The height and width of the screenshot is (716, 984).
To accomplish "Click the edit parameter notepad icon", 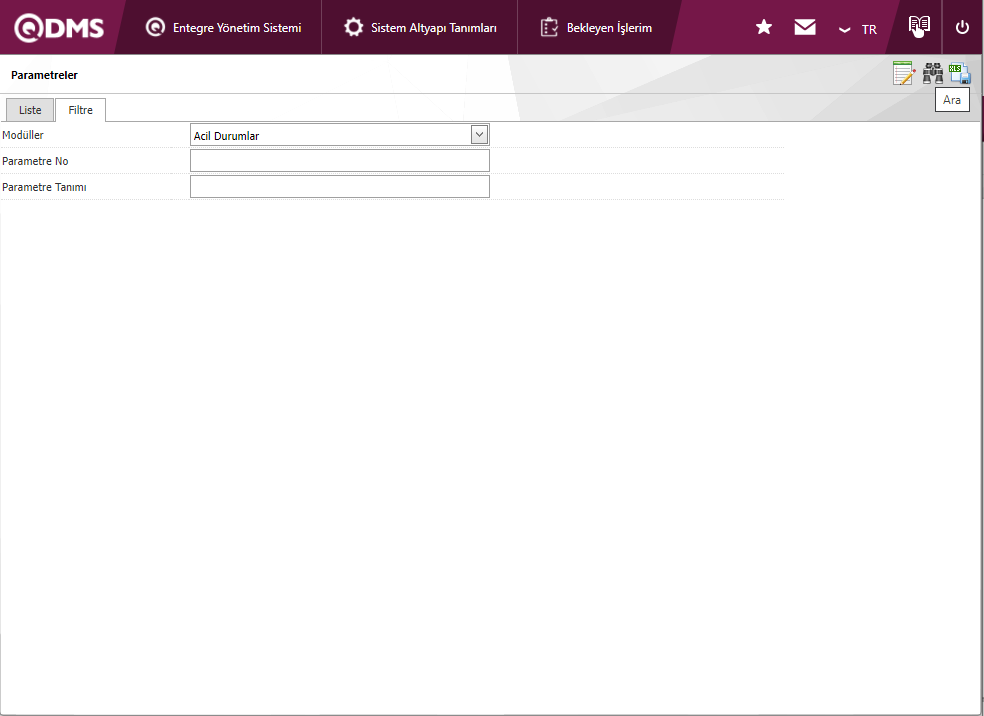I will pyautogui.click(x=904, y=73).
